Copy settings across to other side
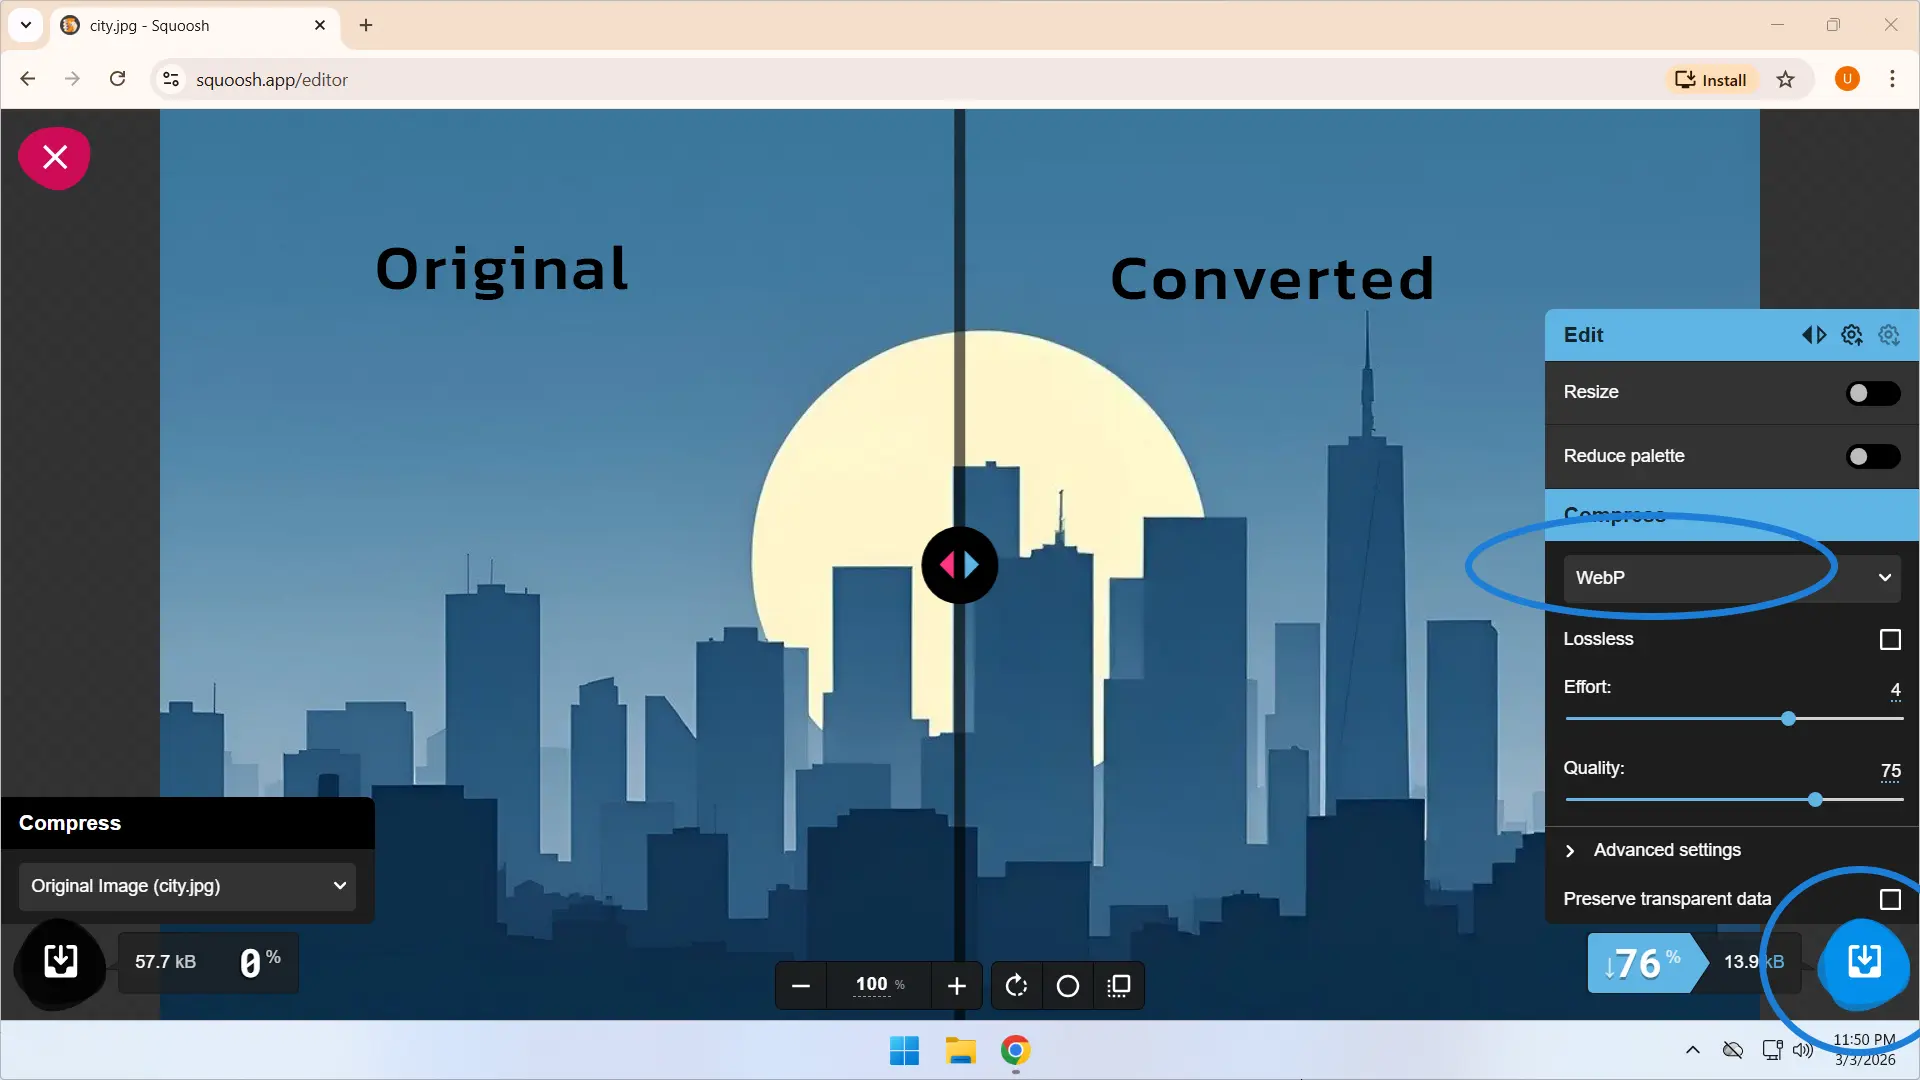The height and width of the screenshot is (1080, 1920). 1815,335
